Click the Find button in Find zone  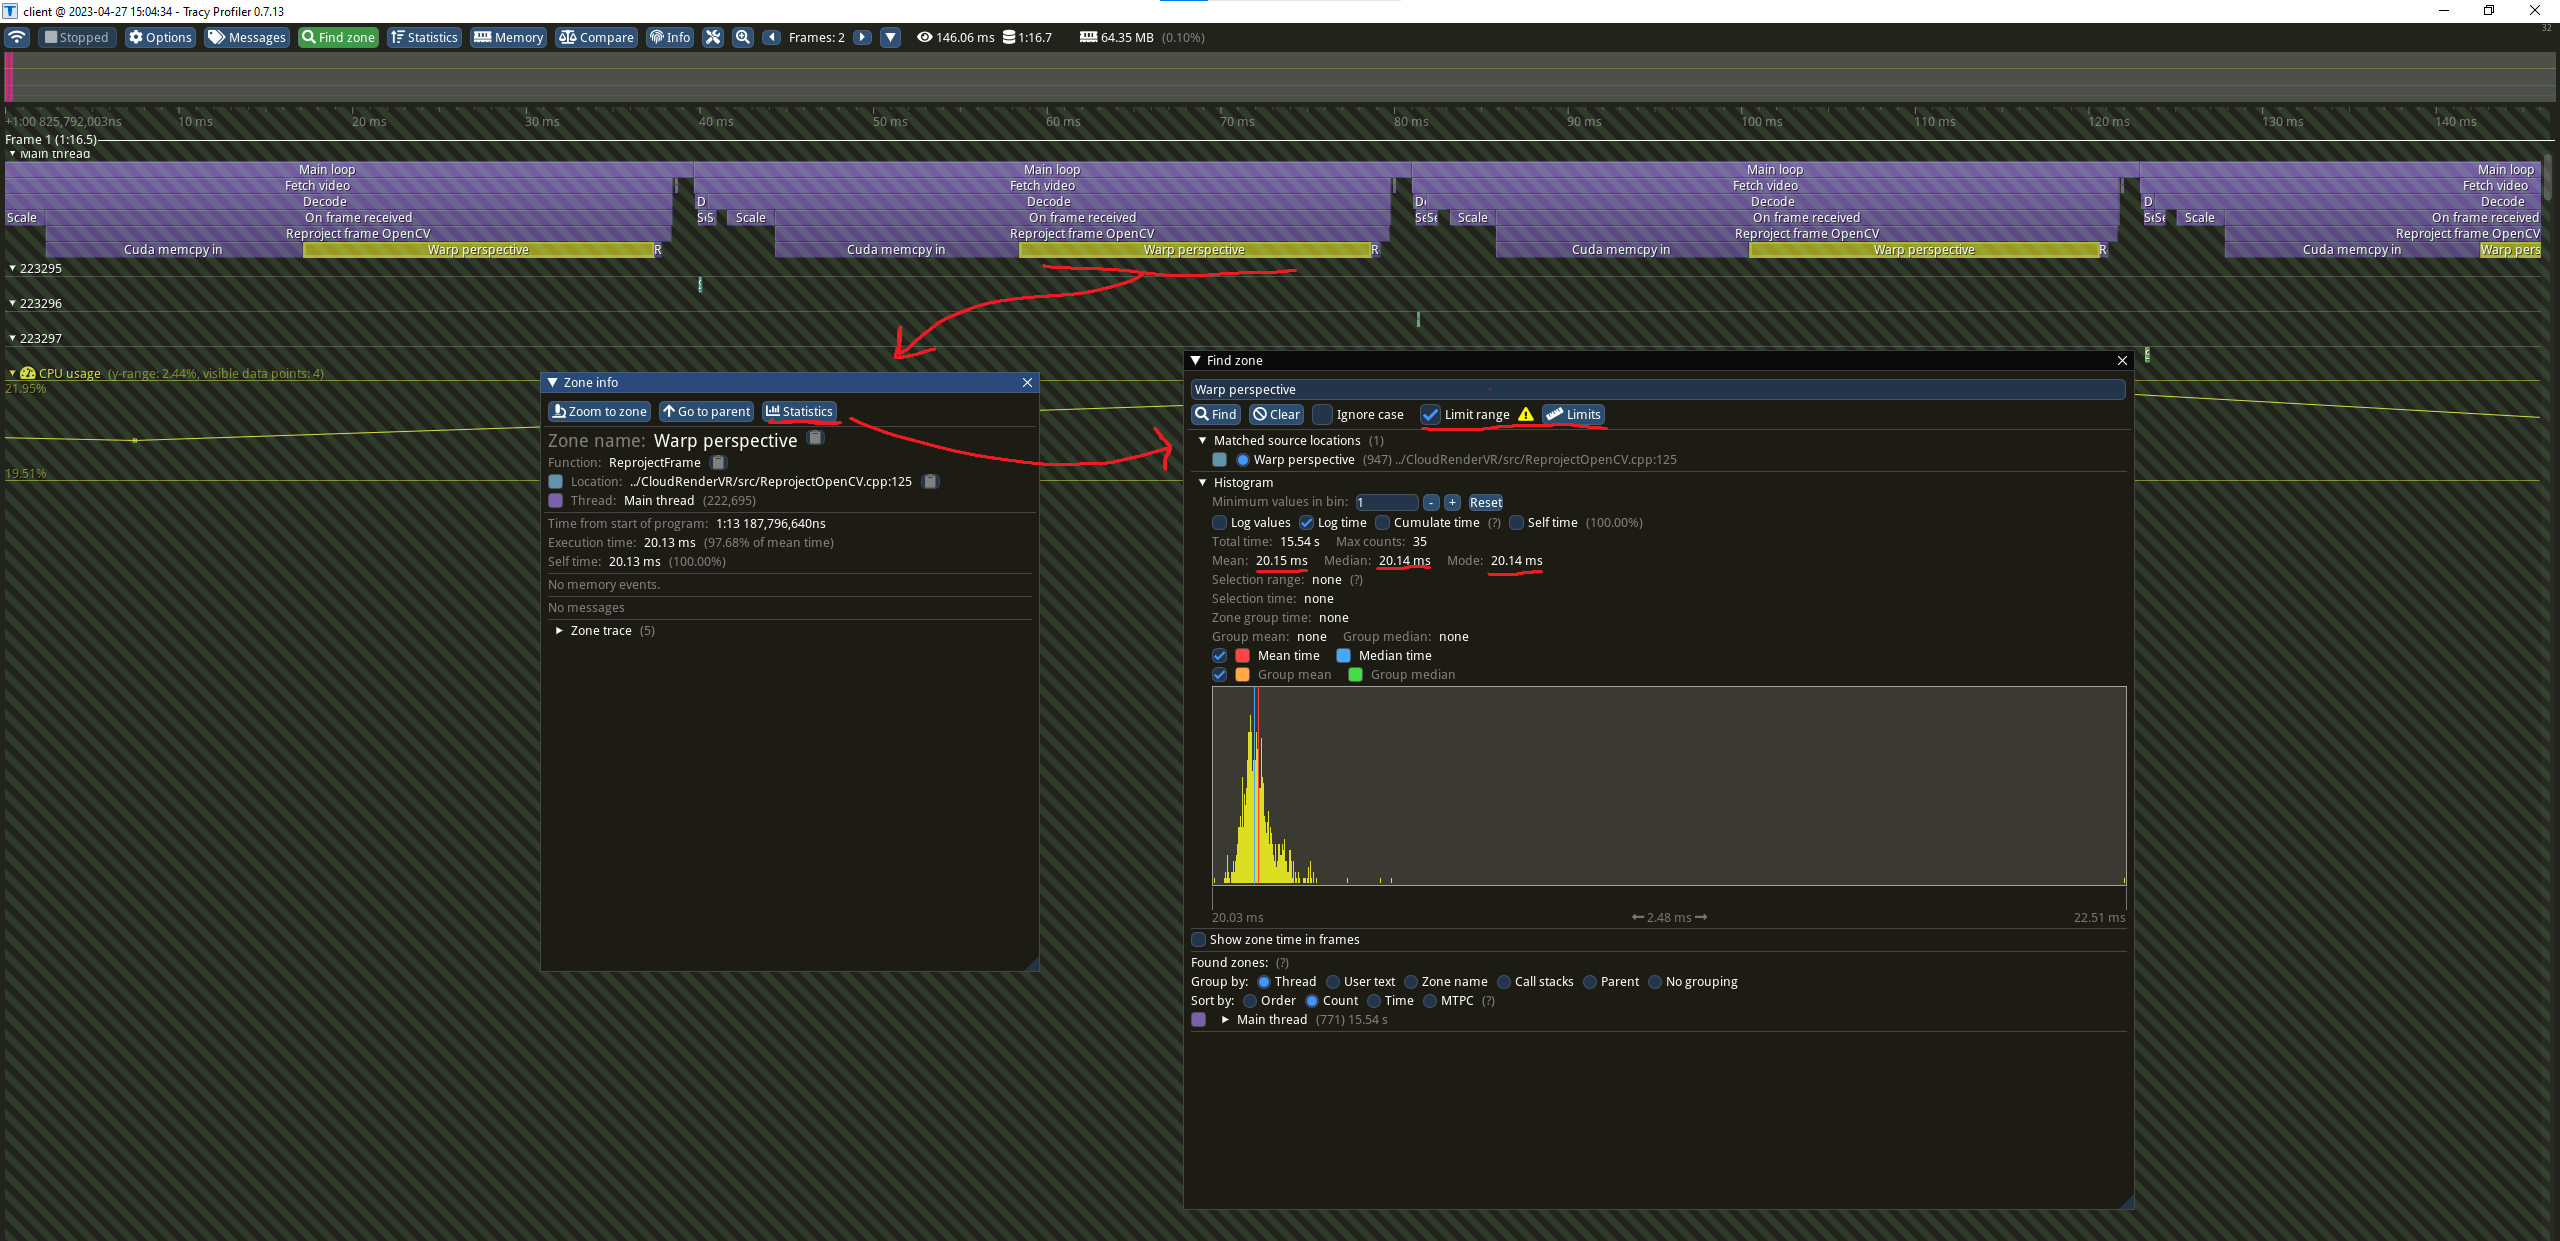pyautogui.click(x=1215, y=414)
